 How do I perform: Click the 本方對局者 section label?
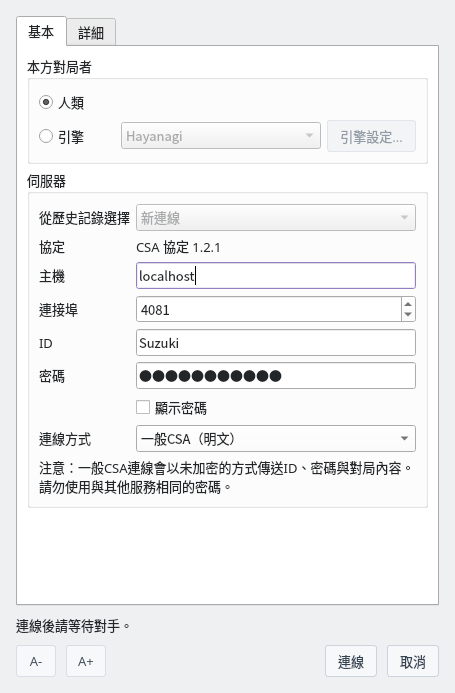point(59,67)
